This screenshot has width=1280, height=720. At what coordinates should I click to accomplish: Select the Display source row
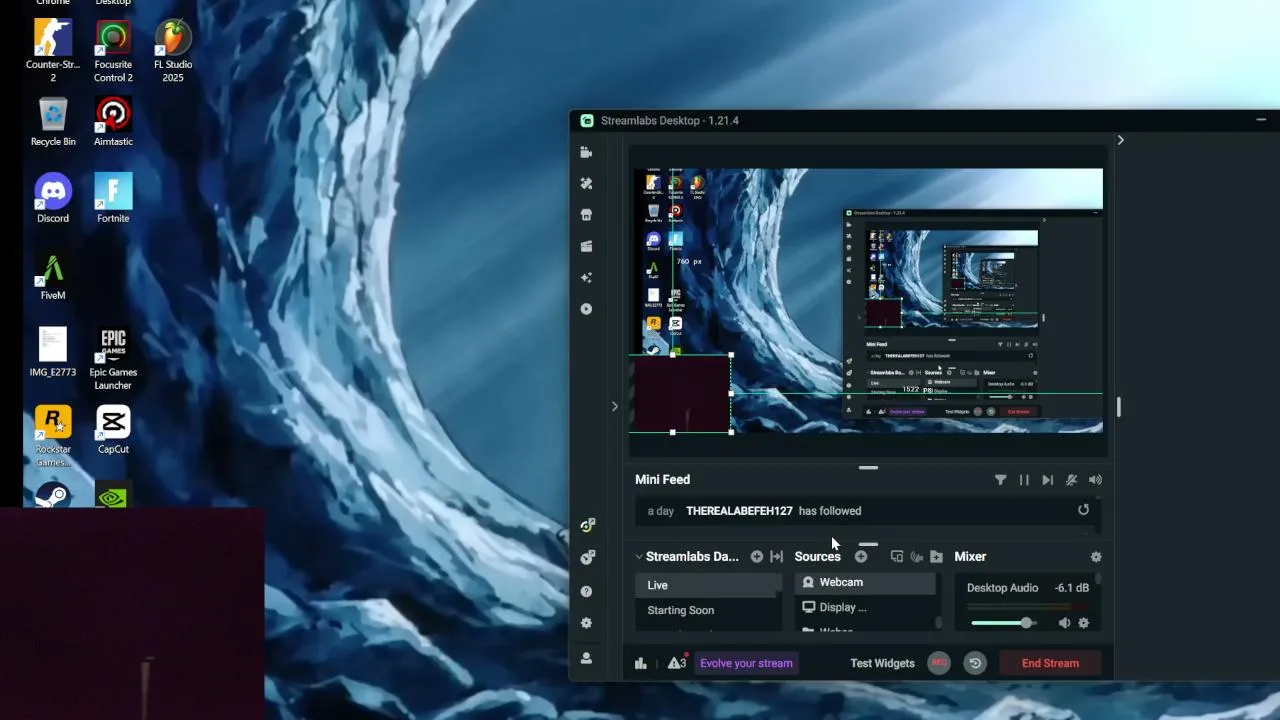coord(865,607)
